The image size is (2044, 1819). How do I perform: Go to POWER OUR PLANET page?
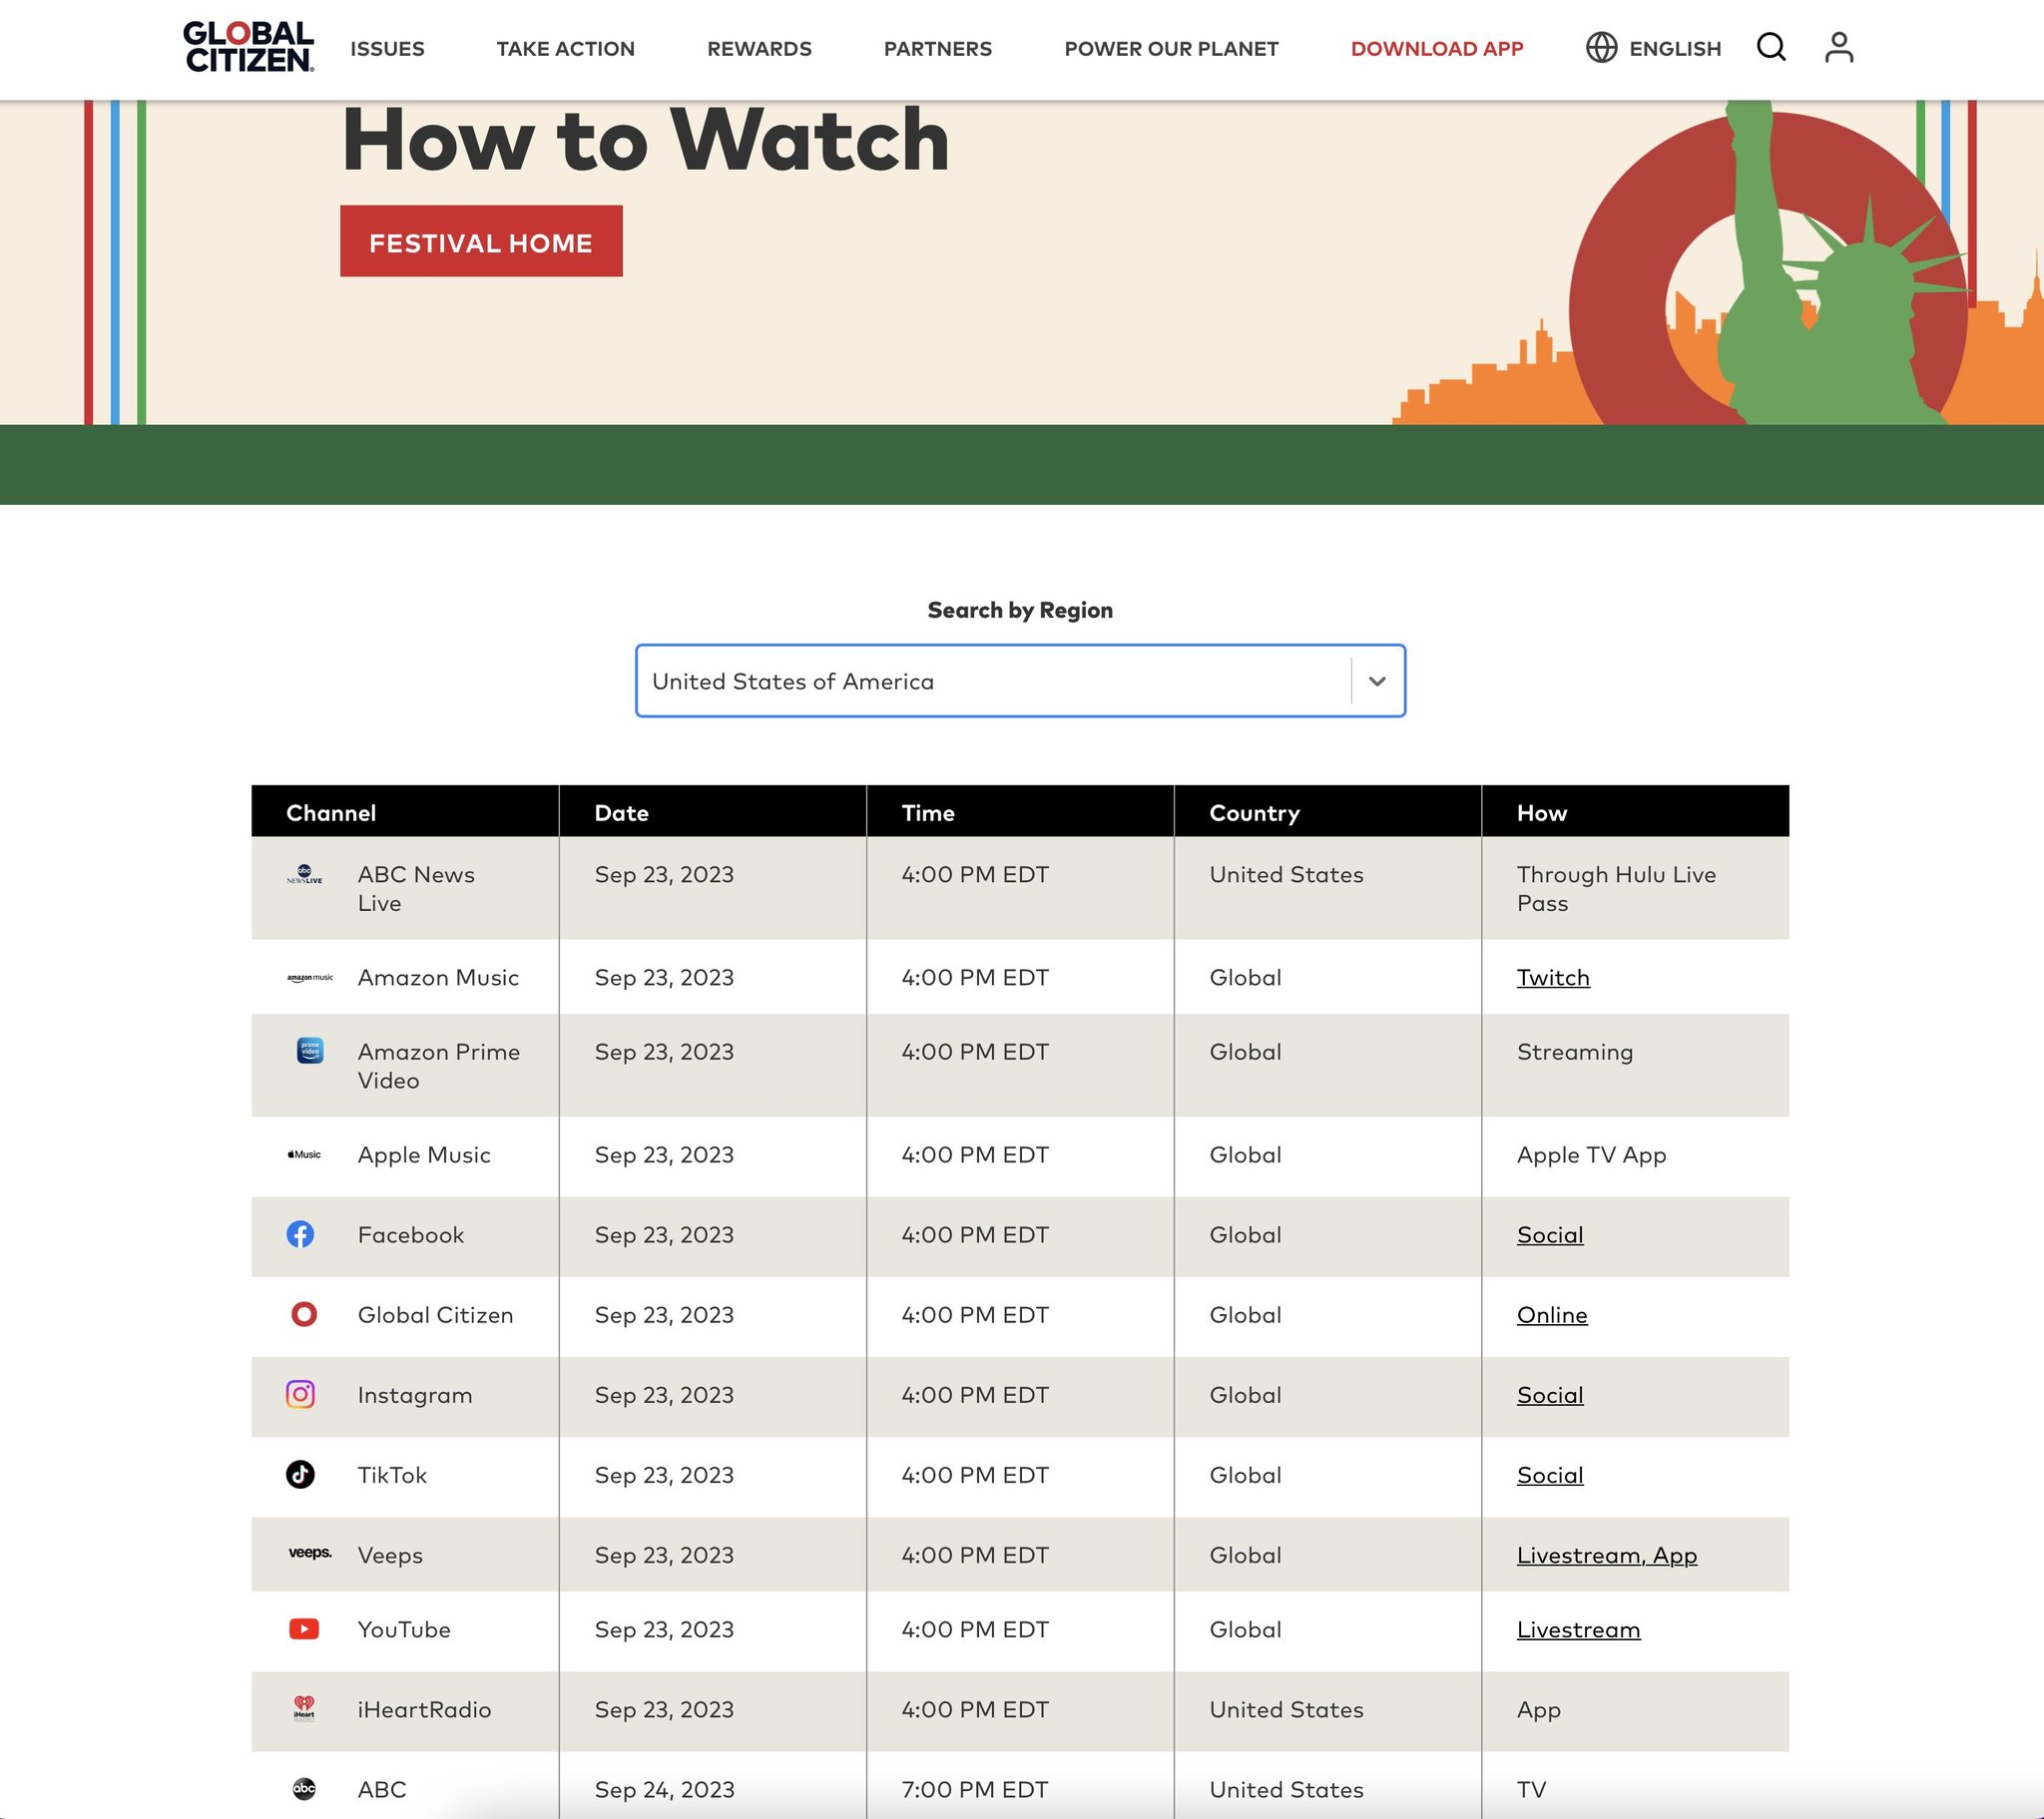point(1171,48)
